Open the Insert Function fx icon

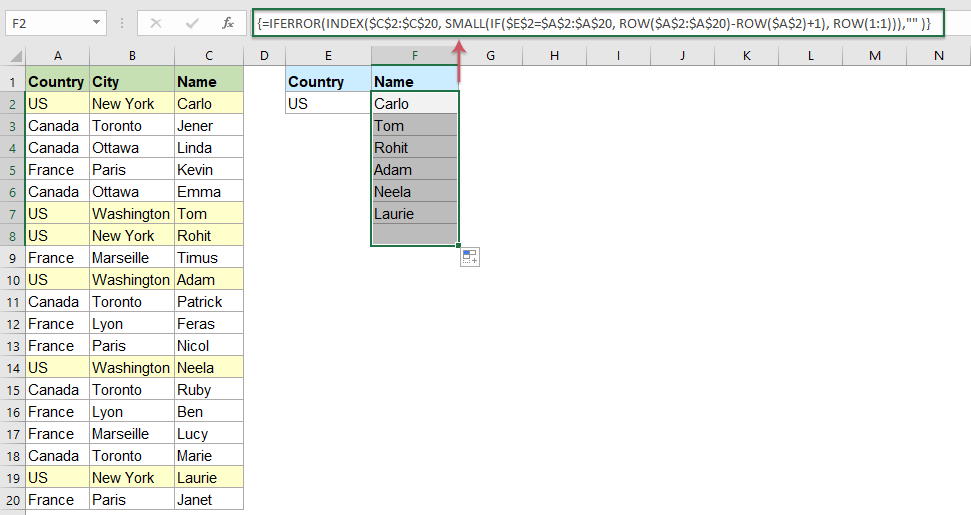228,24
